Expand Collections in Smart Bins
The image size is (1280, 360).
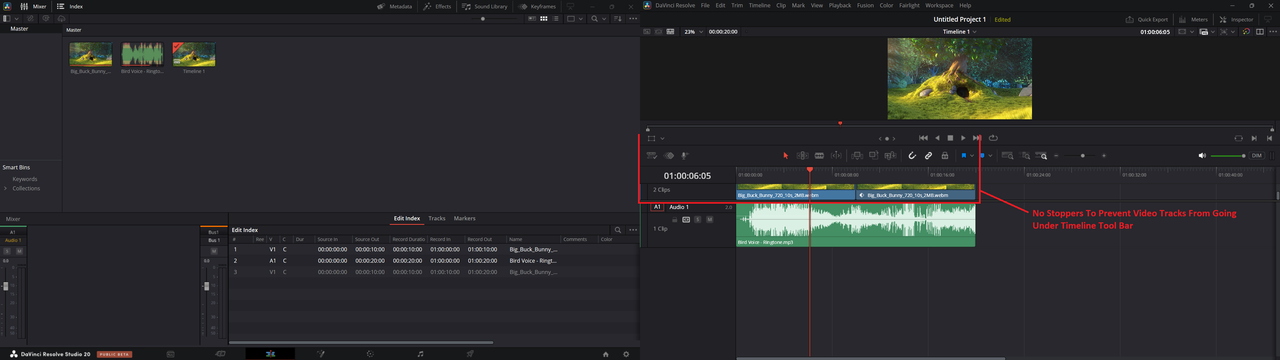[5, 188]
